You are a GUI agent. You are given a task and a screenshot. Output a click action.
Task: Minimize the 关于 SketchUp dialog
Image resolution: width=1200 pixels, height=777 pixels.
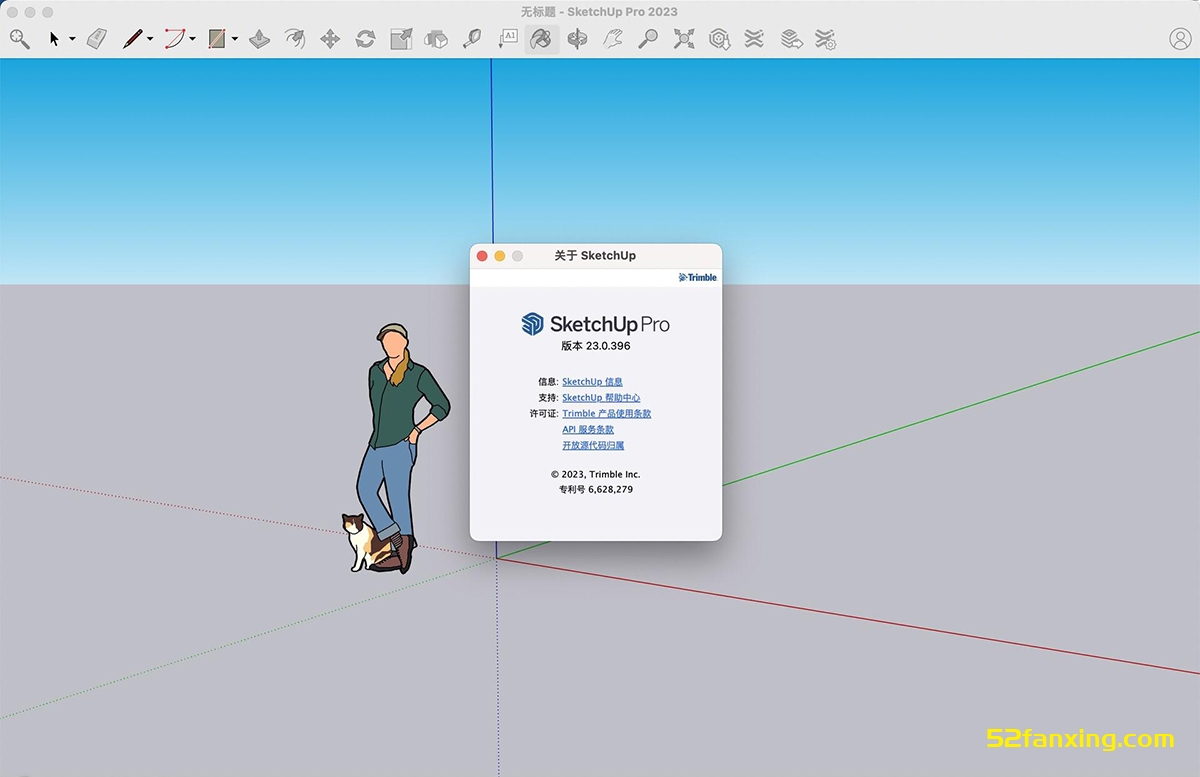(x=500, y=256)
